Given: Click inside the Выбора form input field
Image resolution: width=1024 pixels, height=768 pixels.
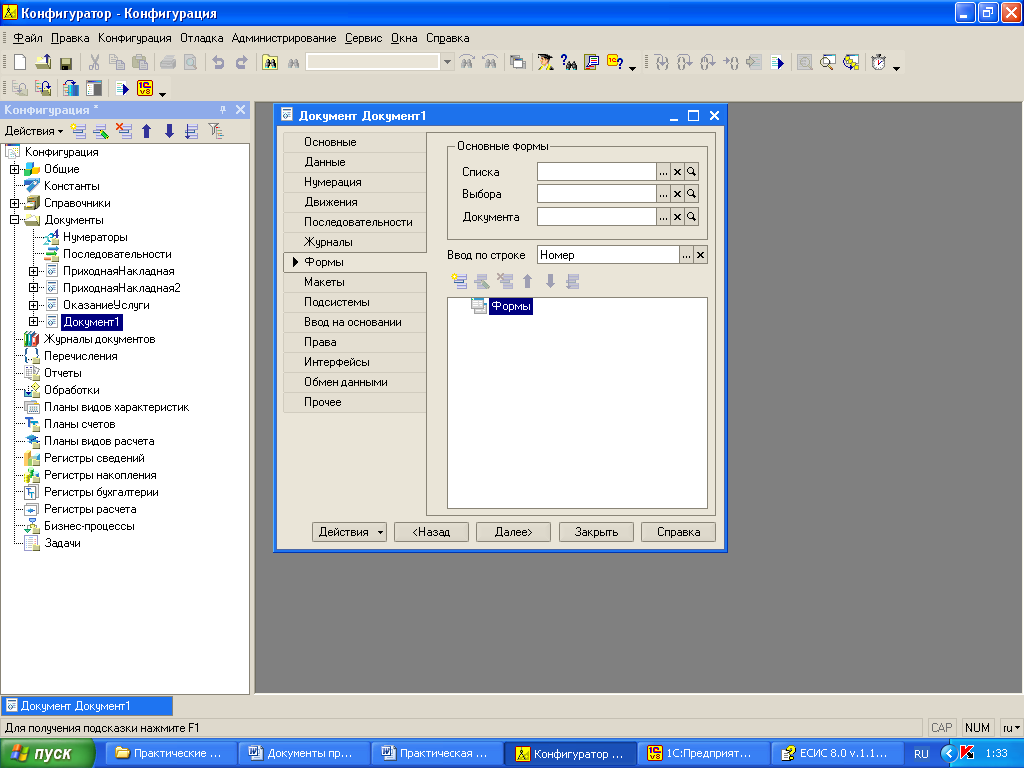Looking at the screenshot, I should (596, 194).
